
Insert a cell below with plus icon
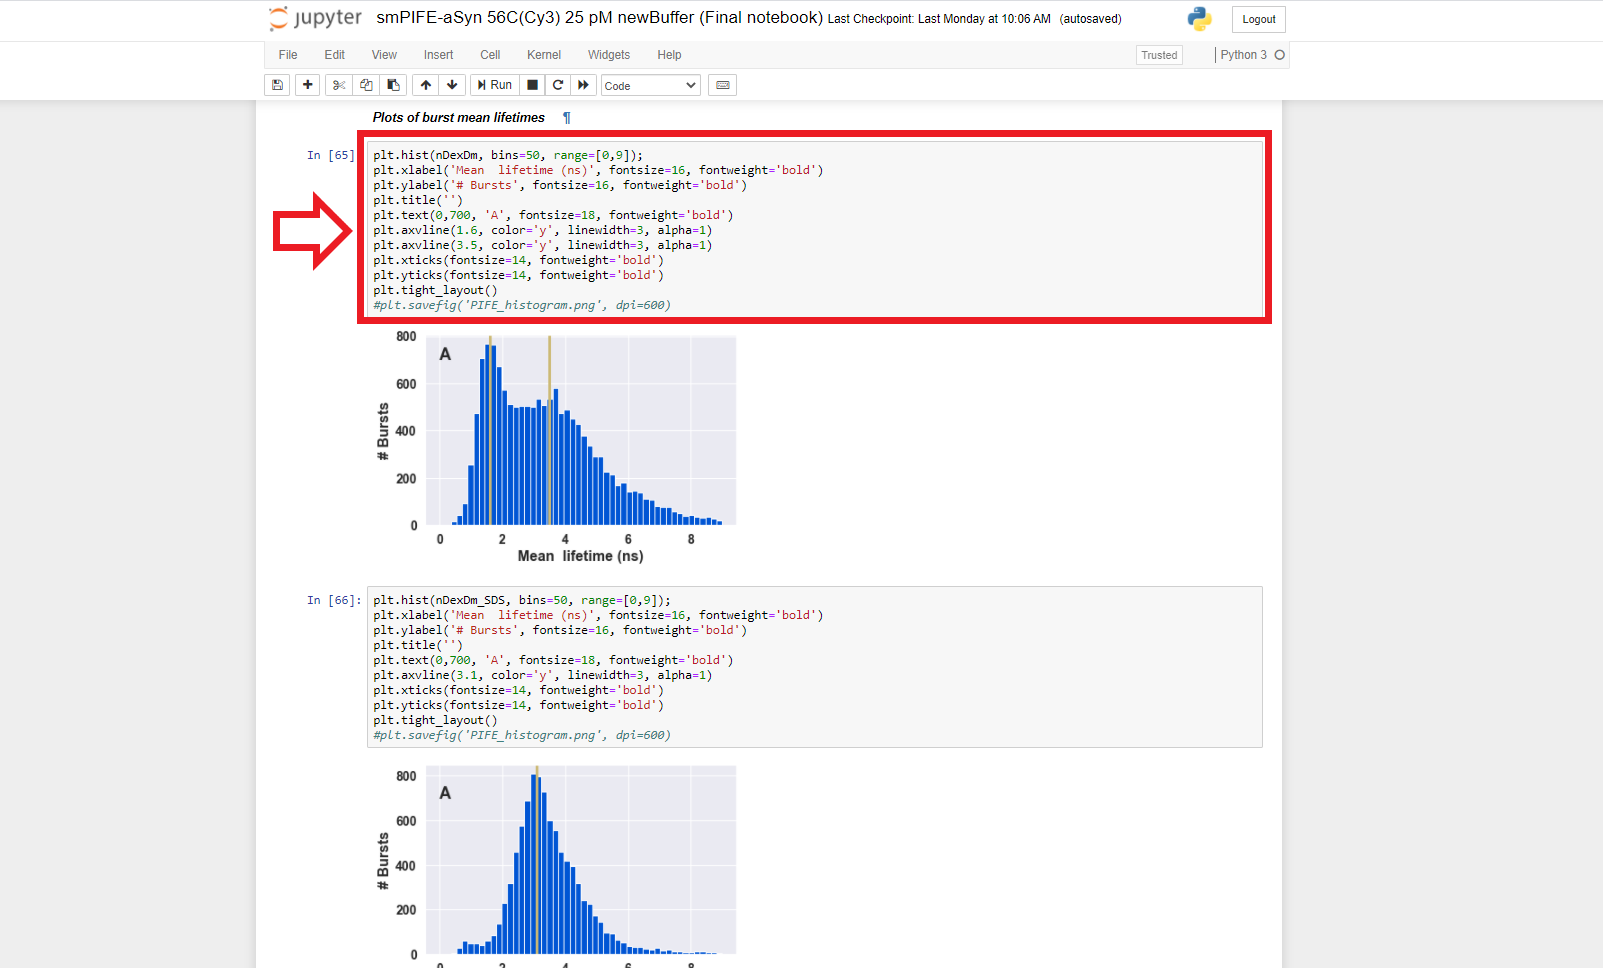(x=308, y=85)
